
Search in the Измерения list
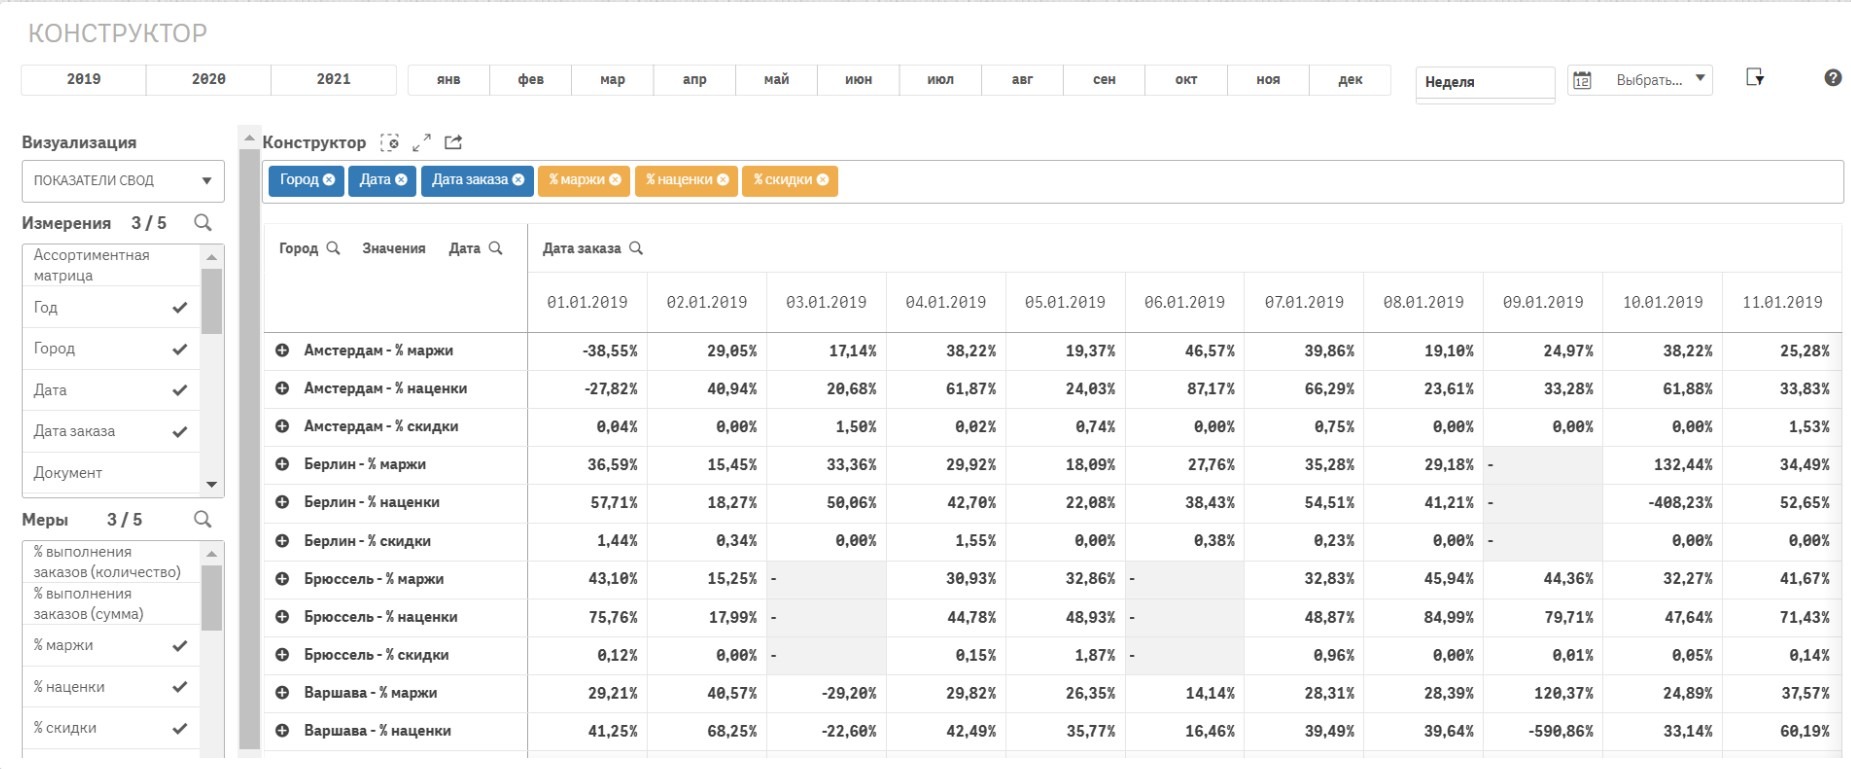(203, 223)
